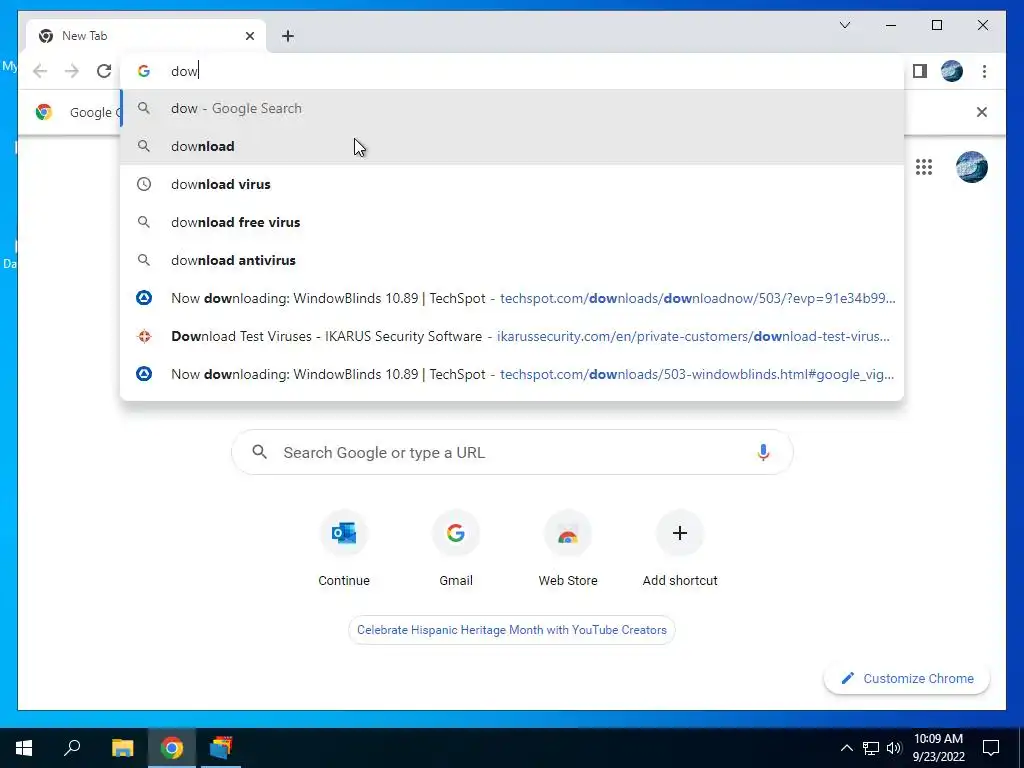Open the Chrome three-dot menu

pyautogui.click(x=984, y=71)
